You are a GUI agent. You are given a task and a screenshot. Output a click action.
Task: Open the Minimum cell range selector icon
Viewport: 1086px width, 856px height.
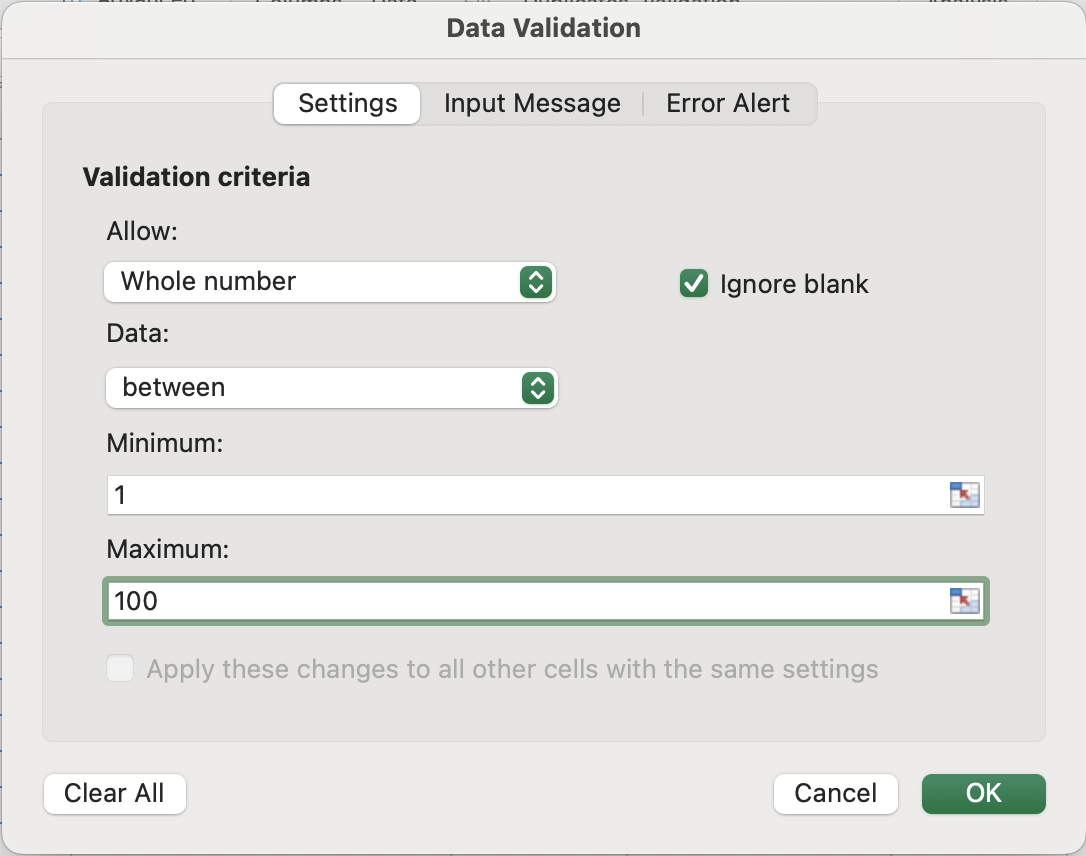(964, 495)
